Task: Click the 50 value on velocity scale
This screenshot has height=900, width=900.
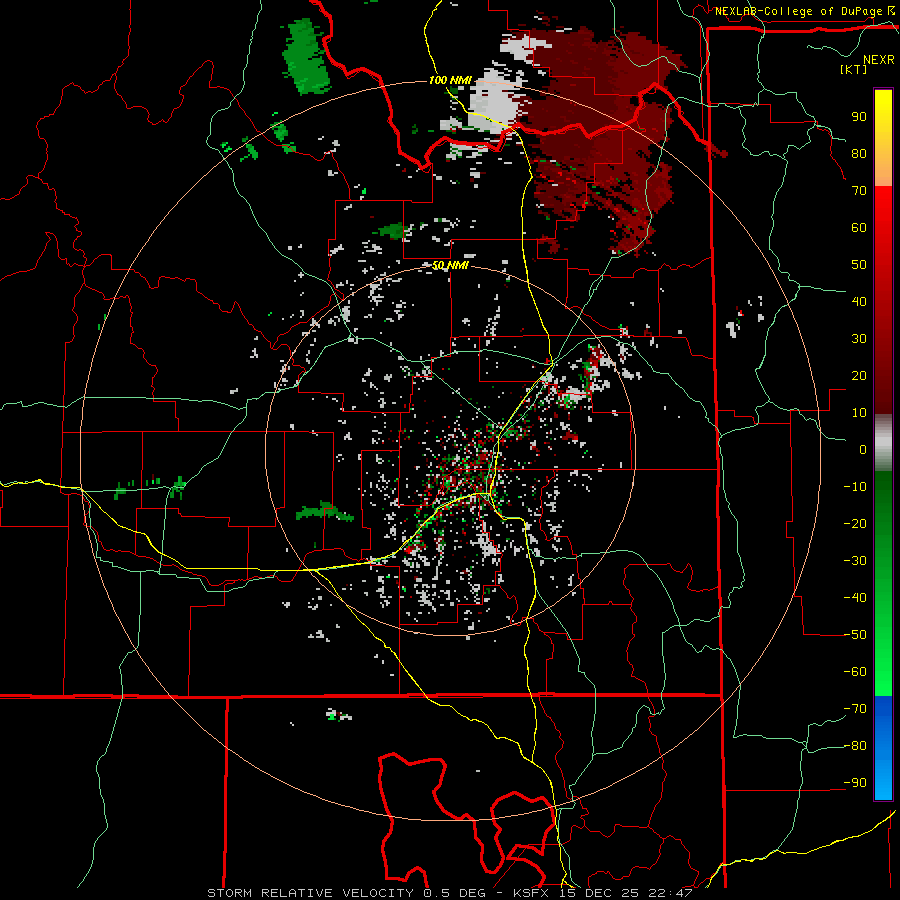Action: [x=859, y=265]
